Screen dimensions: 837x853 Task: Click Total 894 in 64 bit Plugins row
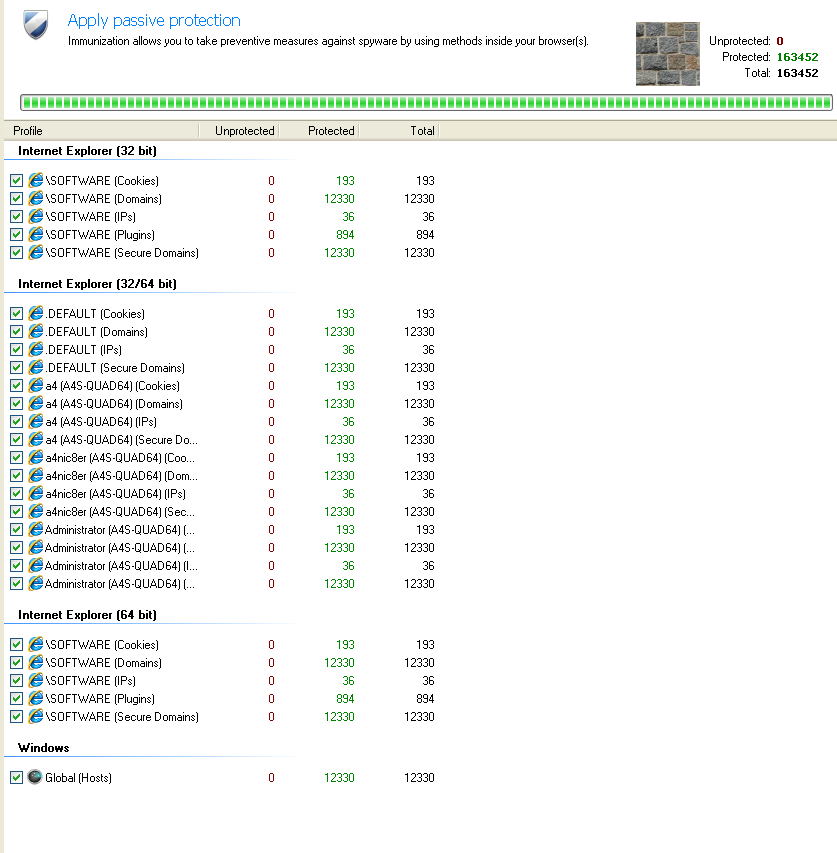point(425,699)
